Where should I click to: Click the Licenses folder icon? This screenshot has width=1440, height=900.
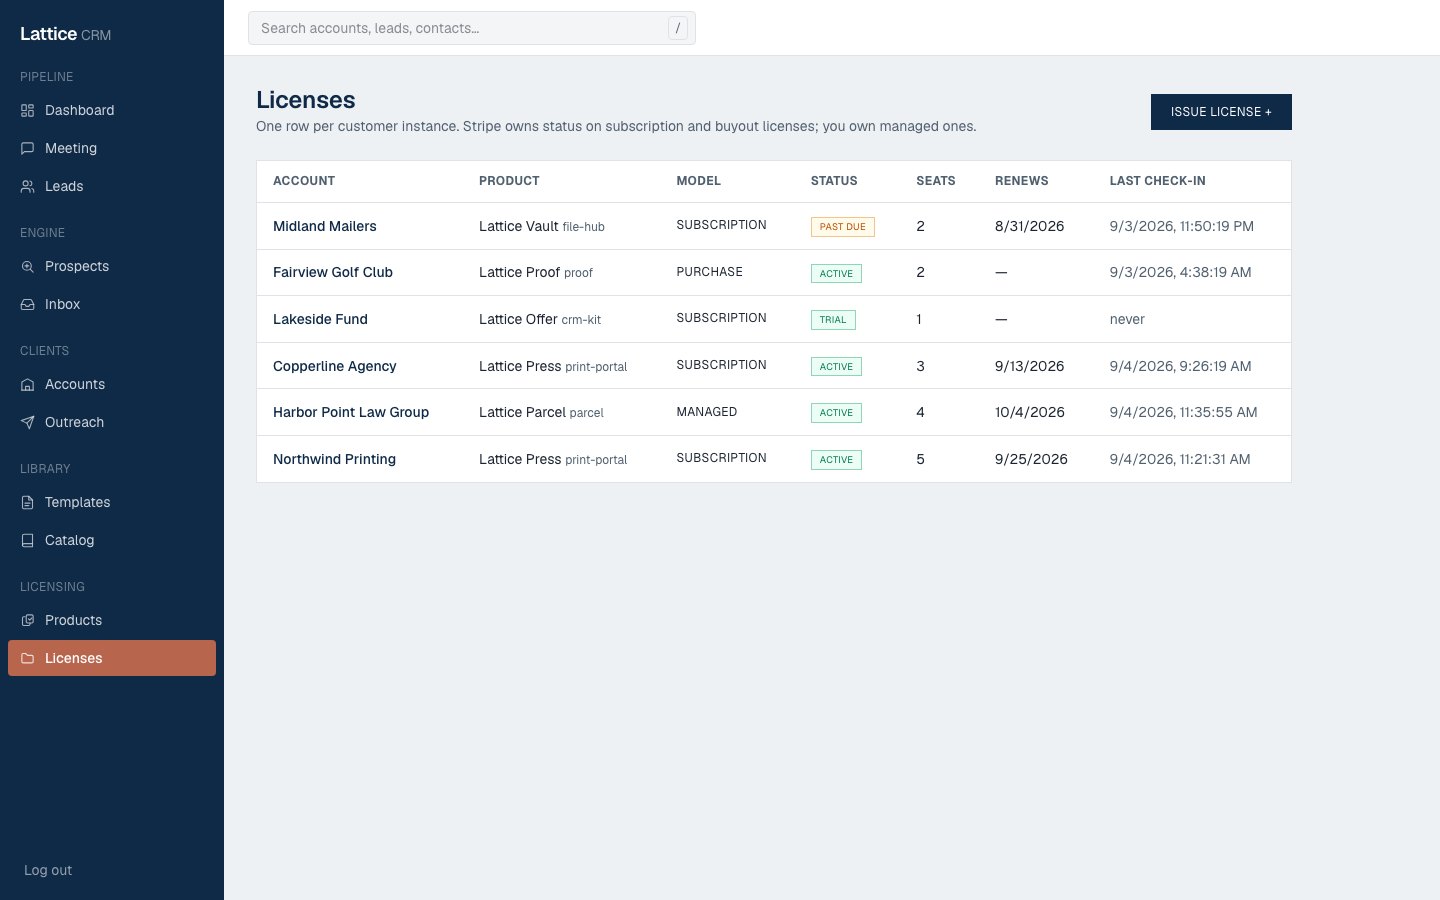28,658
